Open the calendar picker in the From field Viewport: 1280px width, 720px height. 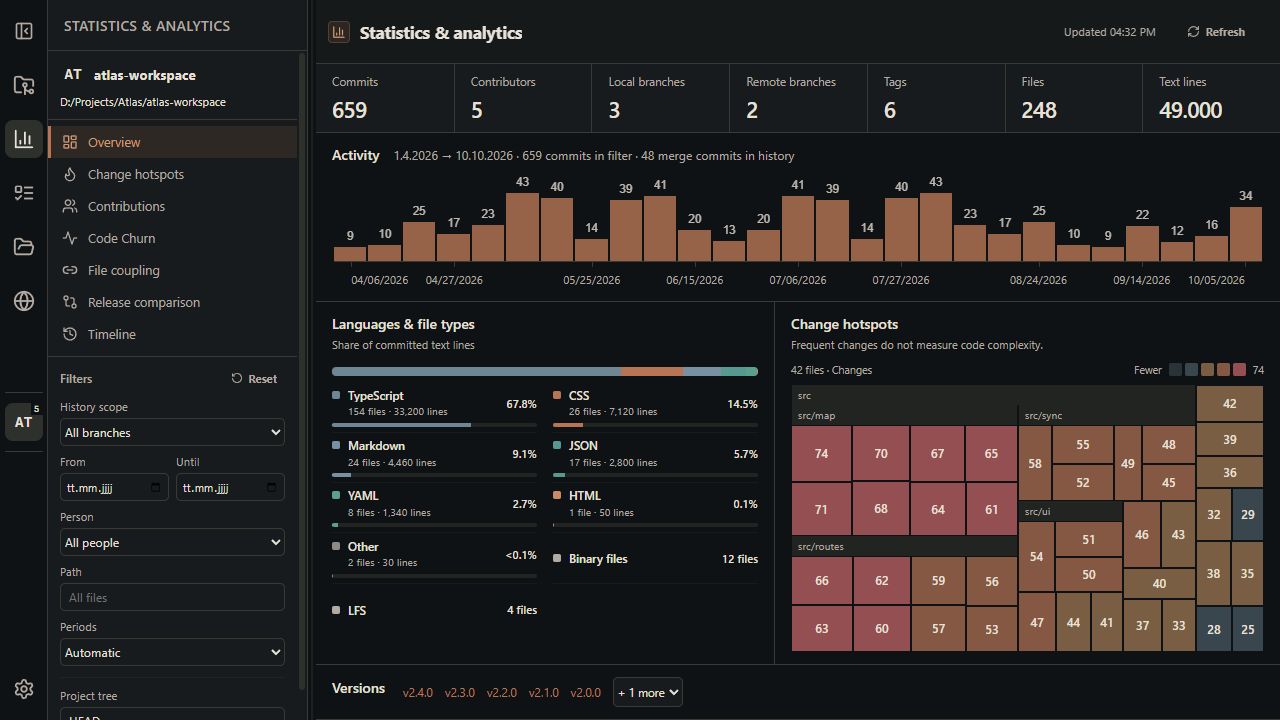pyautogui.click(x=156, y=487)
